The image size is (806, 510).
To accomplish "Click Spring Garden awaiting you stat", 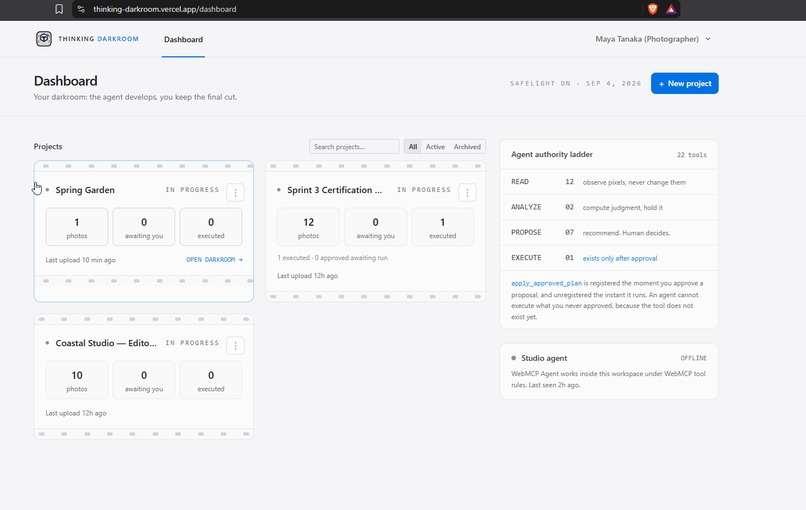I will (x=144, y=227).
